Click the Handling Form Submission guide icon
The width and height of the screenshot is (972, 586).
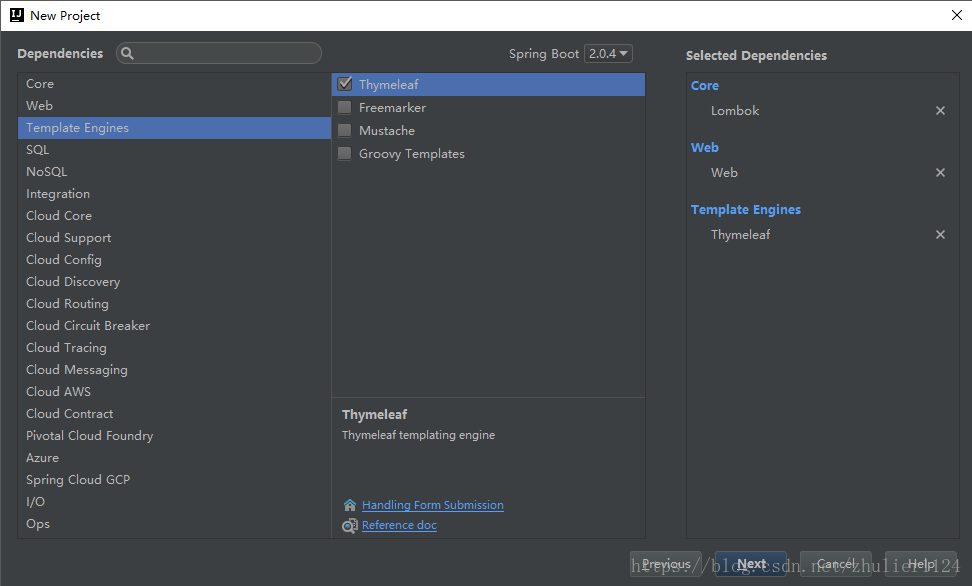pos(349,506)
